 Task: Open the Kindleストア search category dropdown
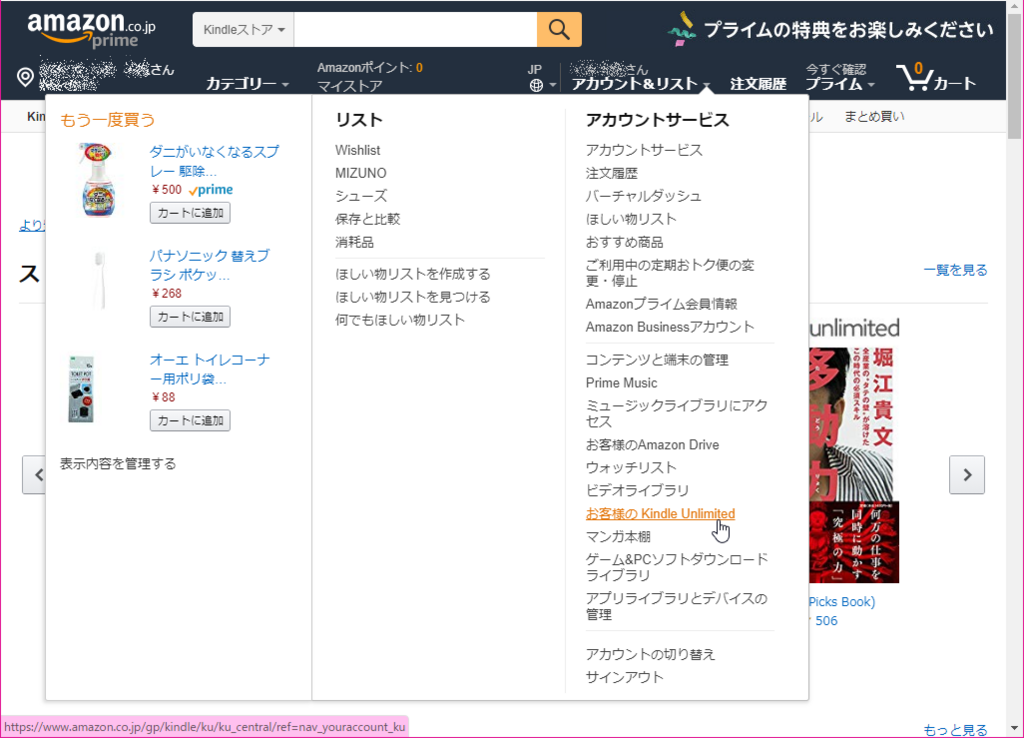click(244, 29)
